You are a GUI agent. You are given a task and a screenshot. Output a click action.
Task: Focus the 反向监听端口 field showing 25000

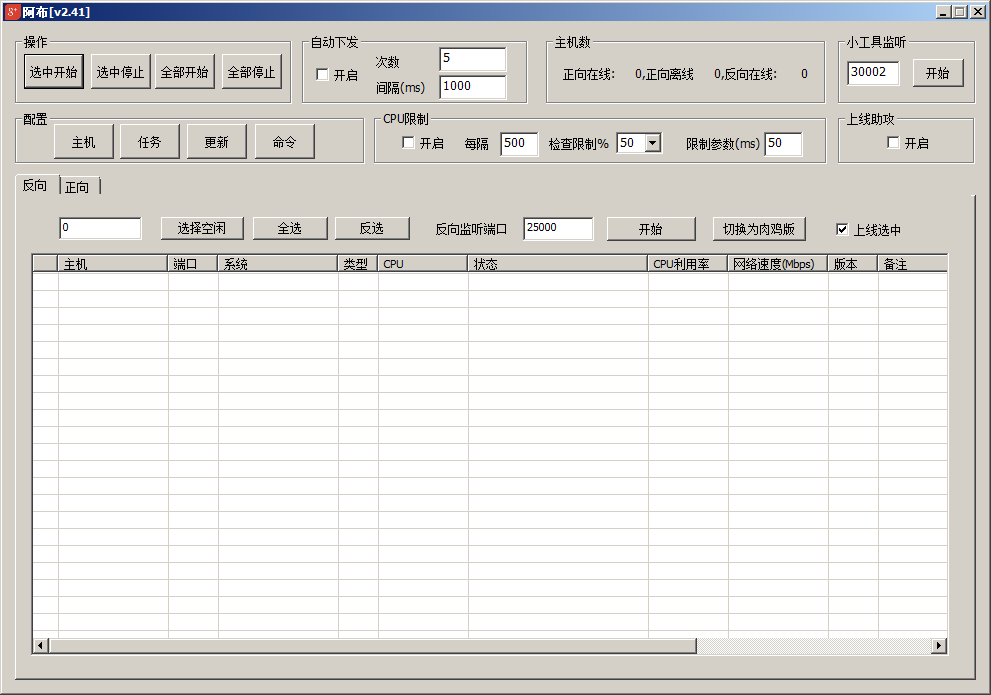coord(557,229)
